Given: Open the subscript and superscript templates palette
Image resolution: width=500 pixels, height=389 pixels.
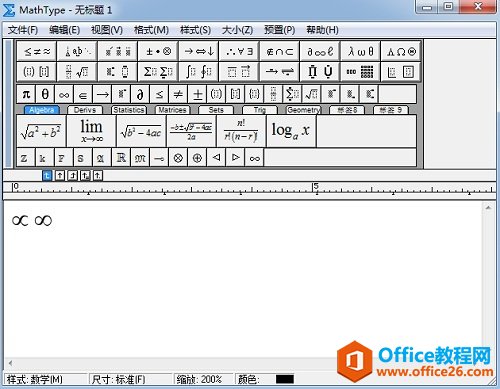Looking at the screenshot, I should click(118, 71).
